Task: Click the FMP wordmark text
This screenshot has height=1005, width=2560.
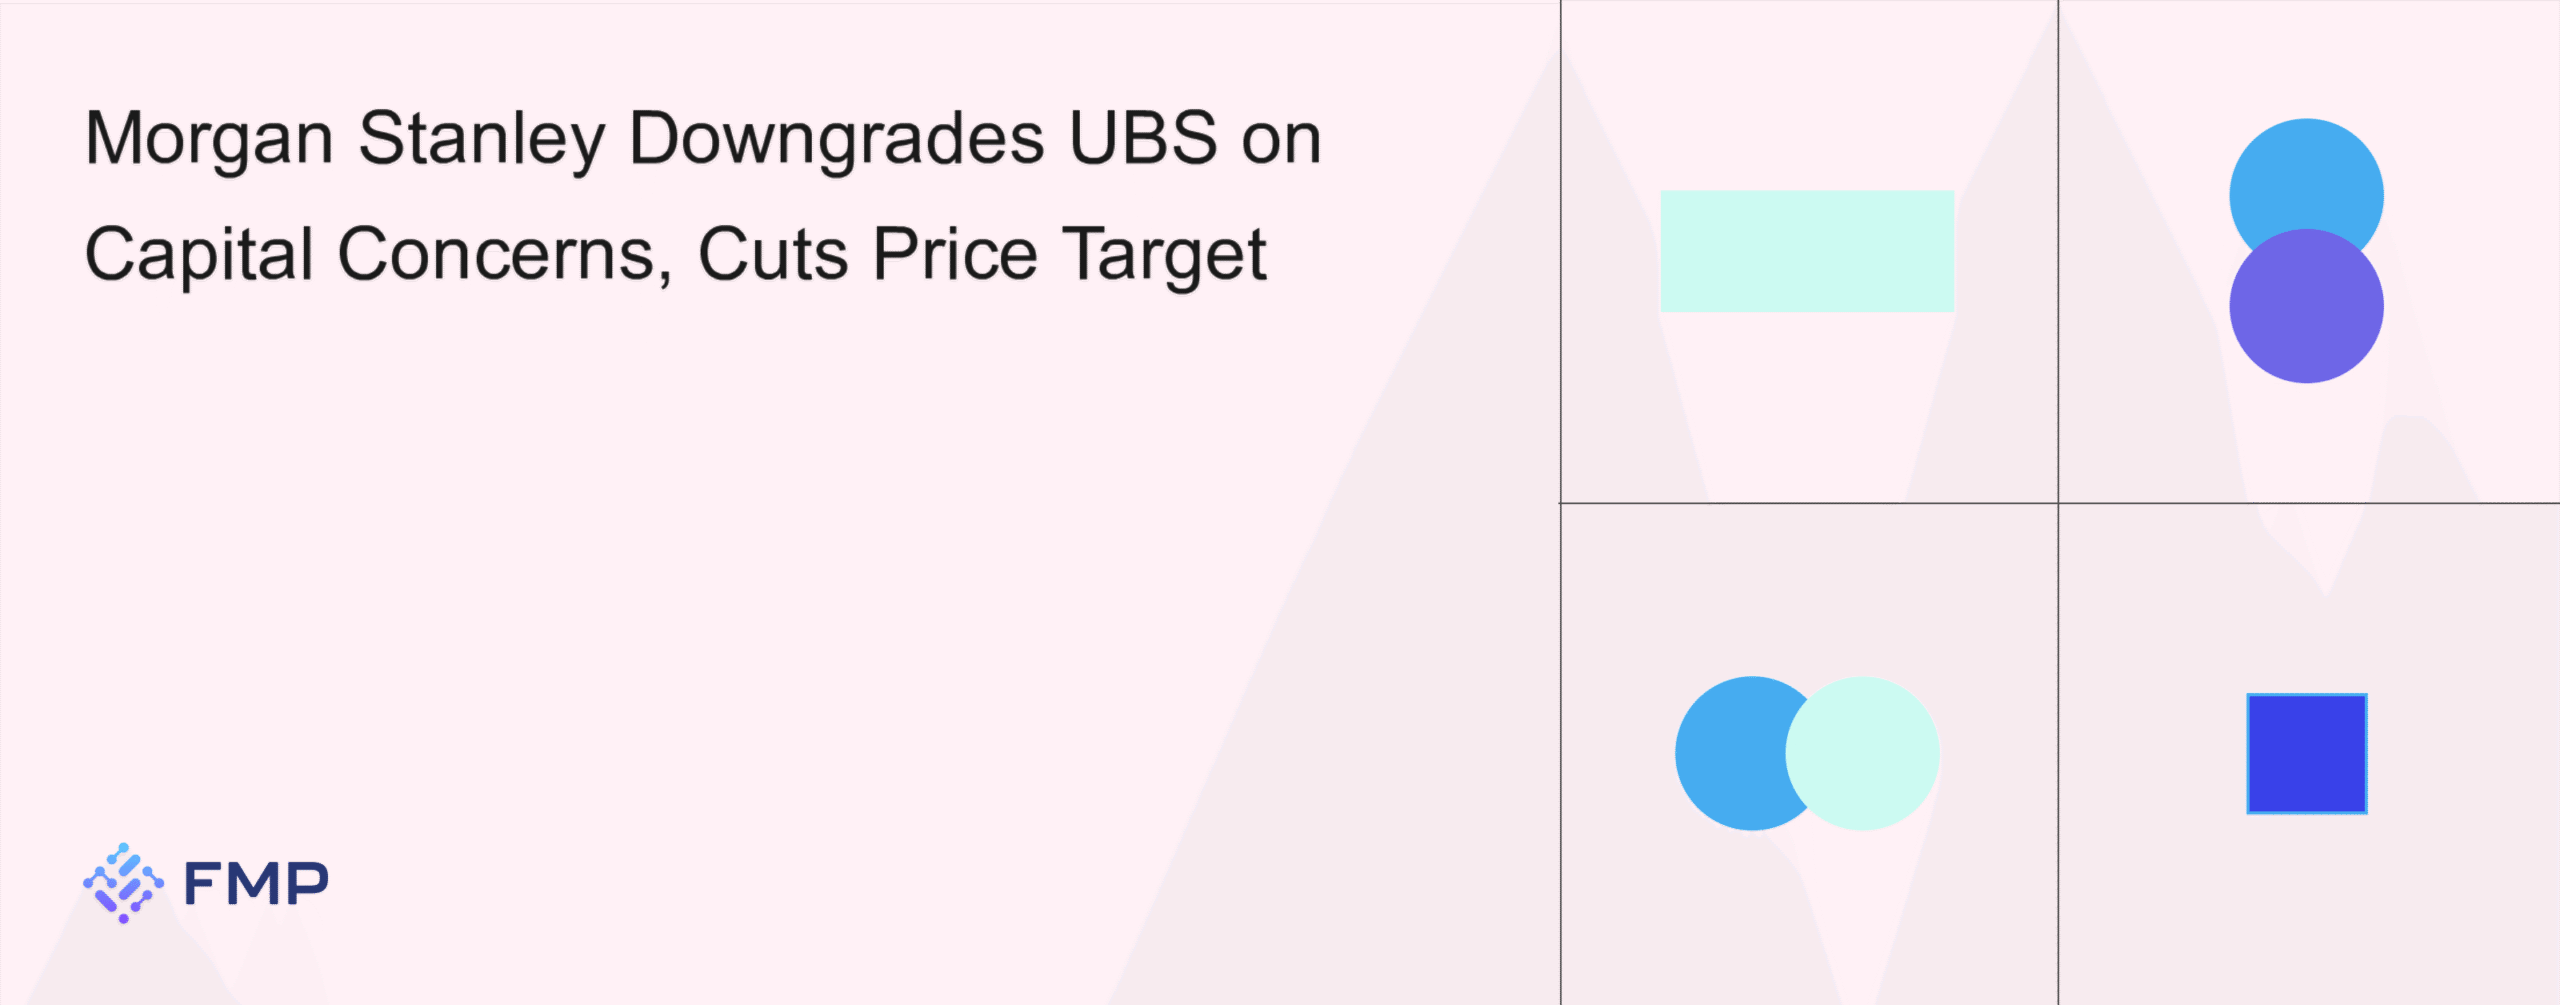Action: pos(256,883)
